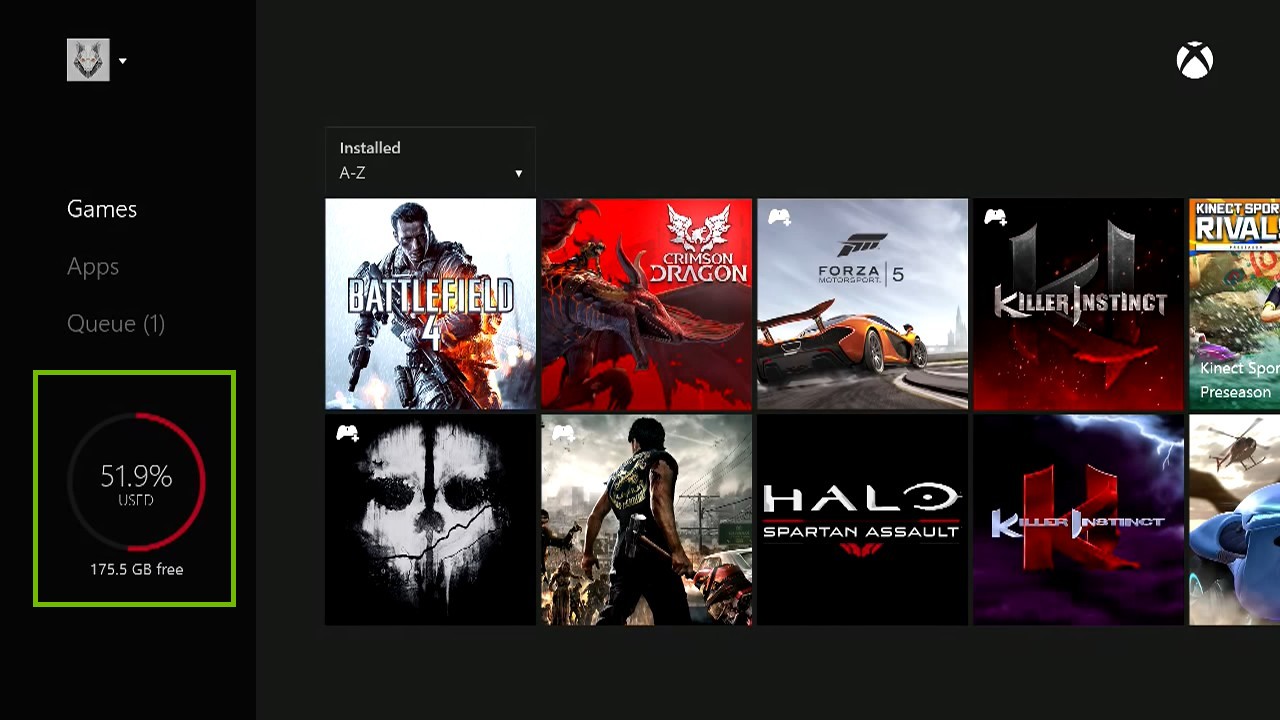The width and height of the screenshot is (1280, 720).
Task: Click the 51.9% used text
Action: [135, 477]
